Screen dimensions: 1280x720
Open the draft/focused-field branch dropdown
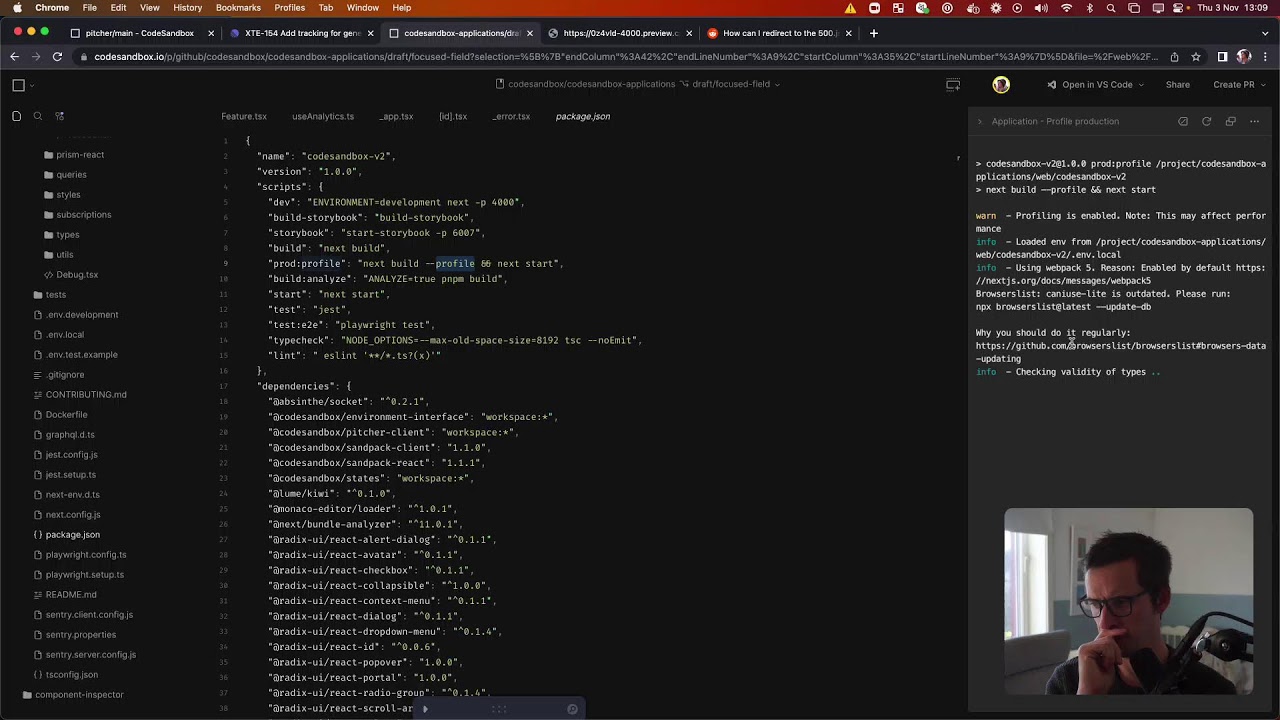click(x=736, y=84)
